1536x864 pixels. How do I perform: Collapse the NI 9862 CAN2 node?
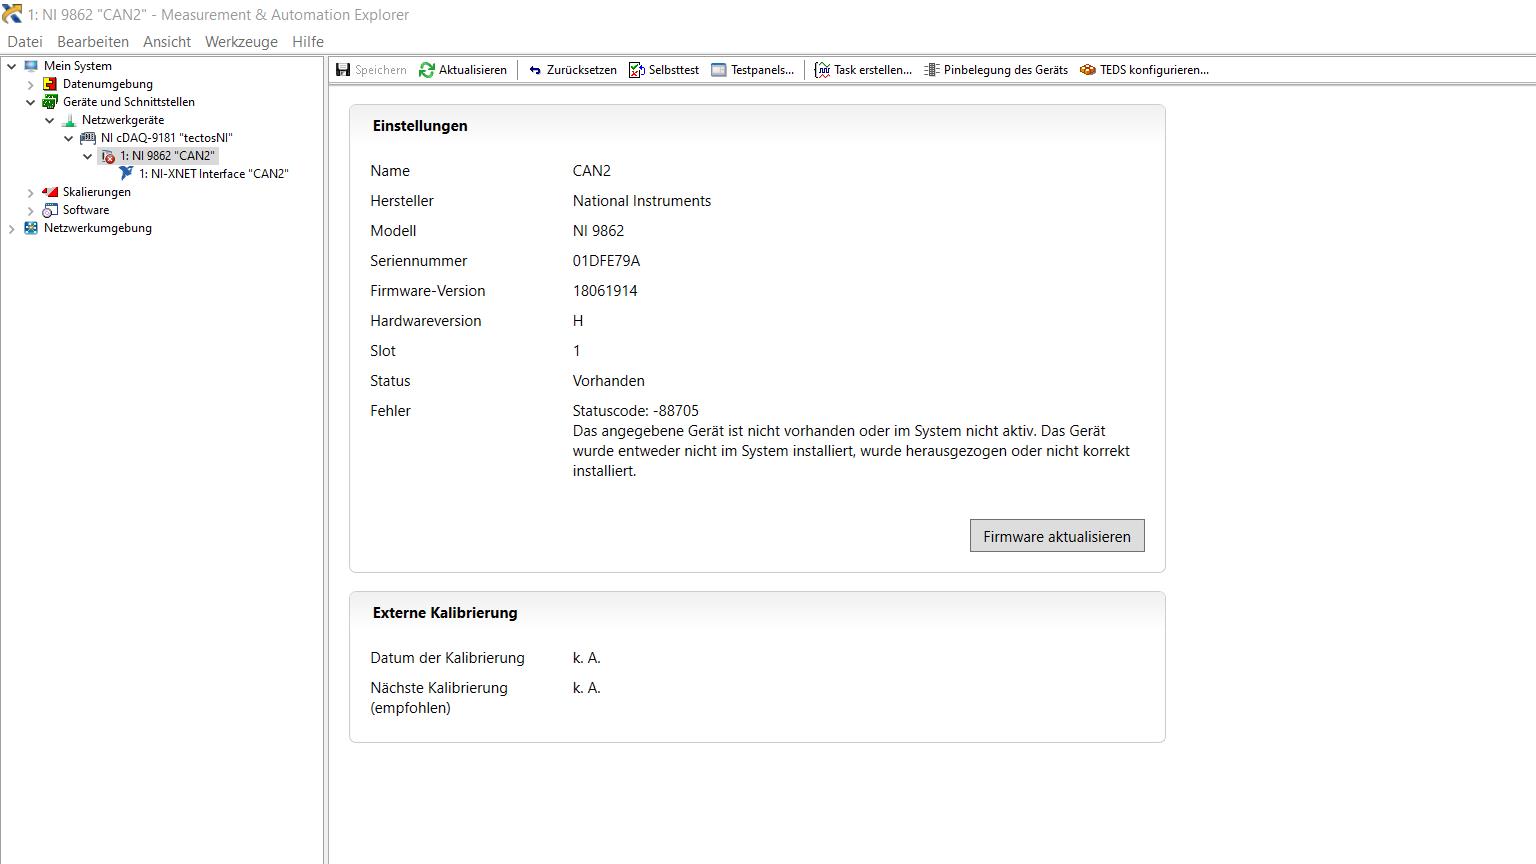[x=88, y=156]
